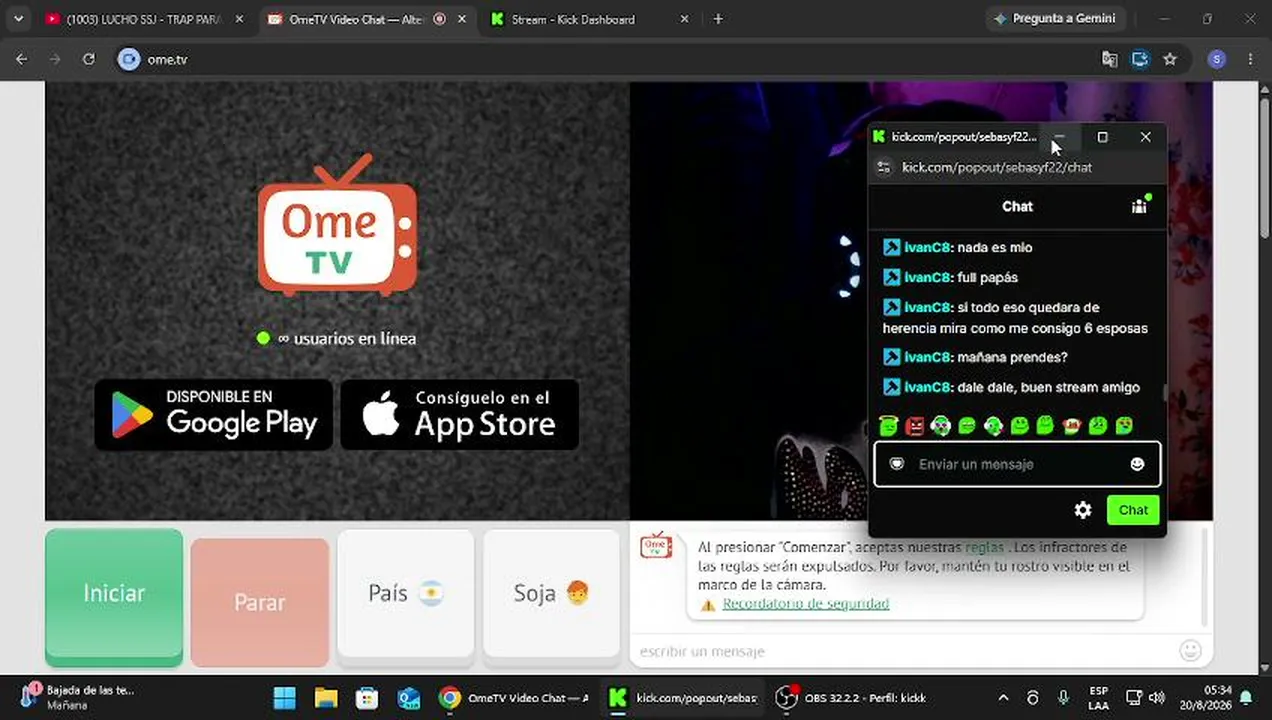
Task: Open the ESP LAA language switcher
Action: coord(1098,698)
